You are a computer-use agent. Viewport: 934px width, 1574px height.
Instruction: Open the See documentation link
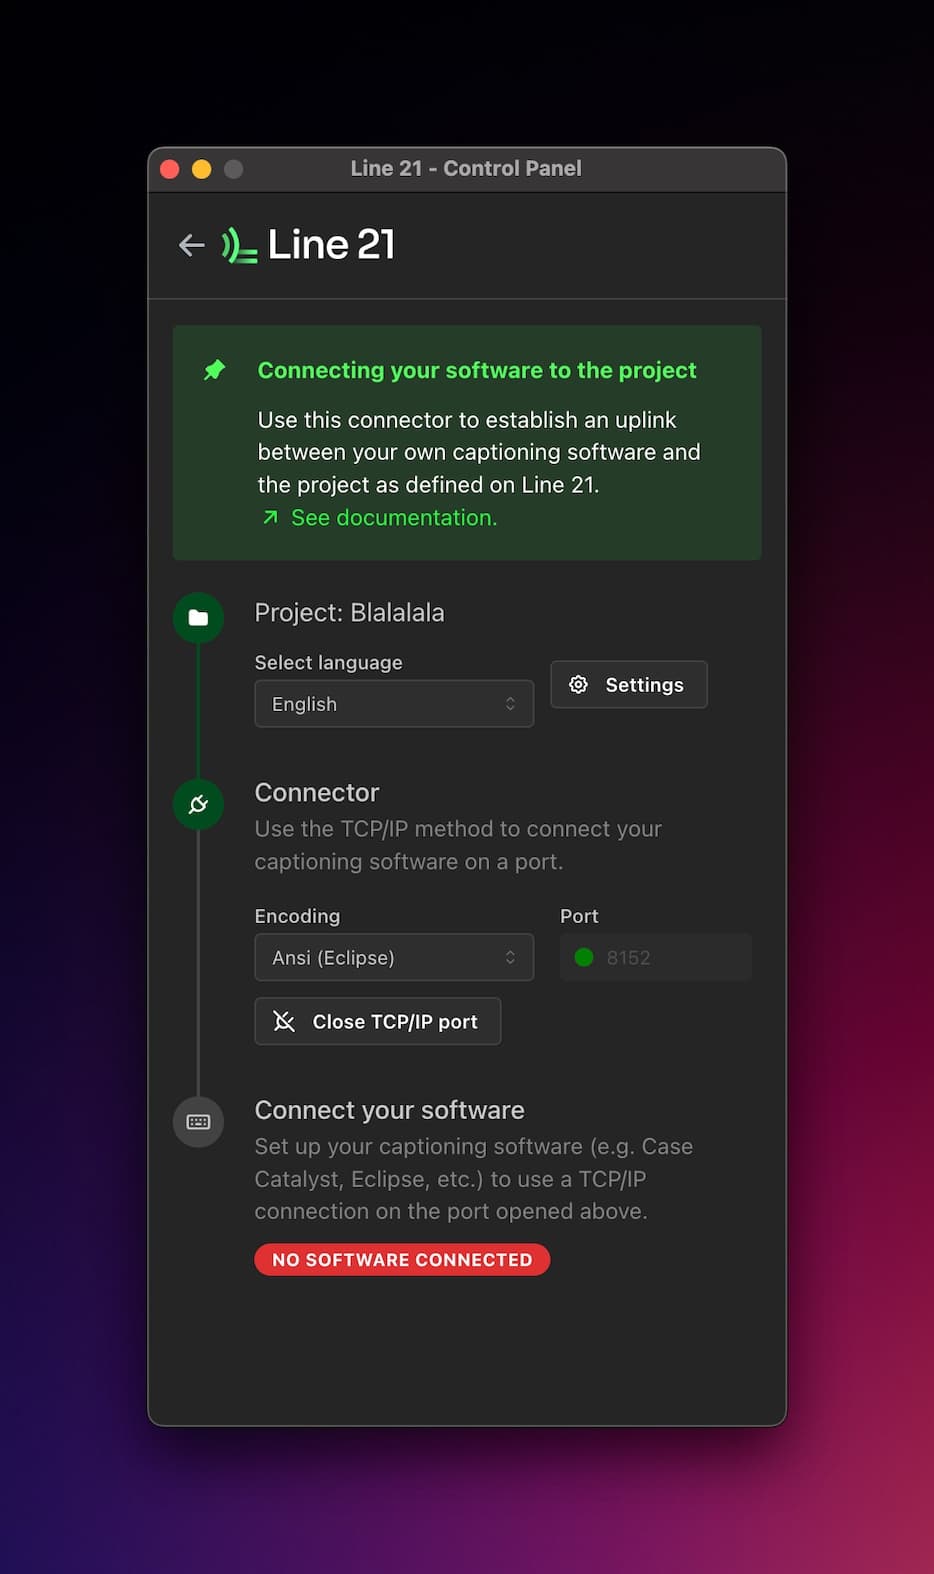click(394, 518)
